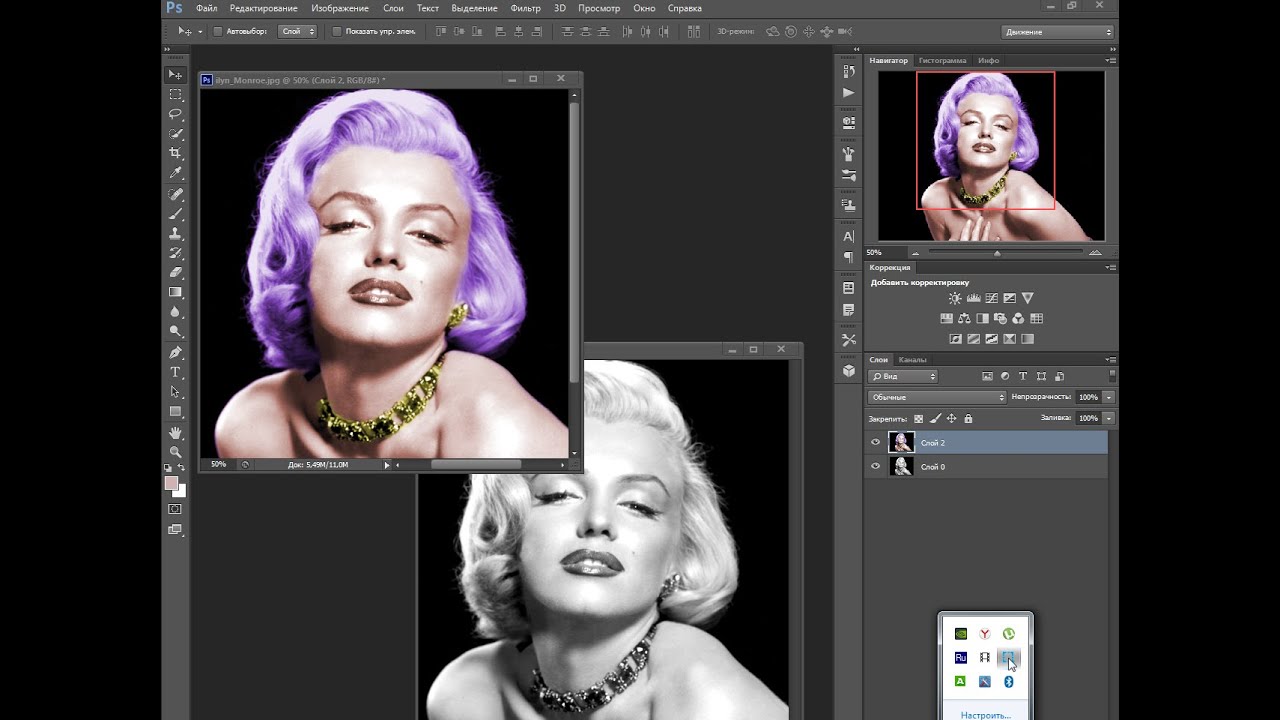Image resolution: width=1280 pixels, height=720 pixels.
Task: Open the Слой auto-select dropdown
Action: 297,31
